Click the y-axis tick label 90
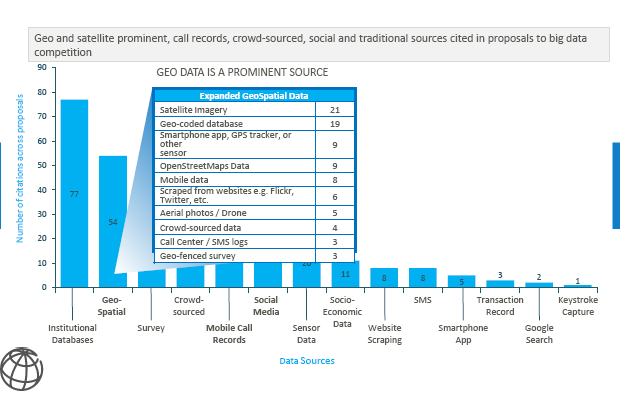Screen dimensions: 622x397 tap(42, 67)
